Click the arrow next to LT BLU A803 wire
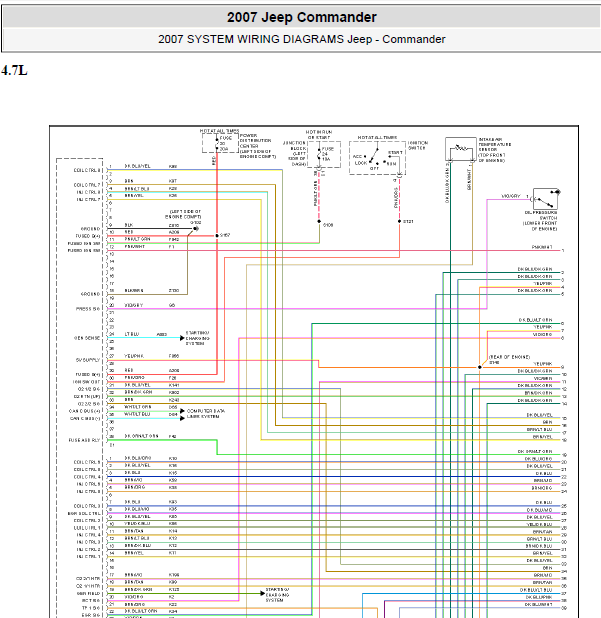601x618 pixels. pyautogui.click(x=182, y=338)
